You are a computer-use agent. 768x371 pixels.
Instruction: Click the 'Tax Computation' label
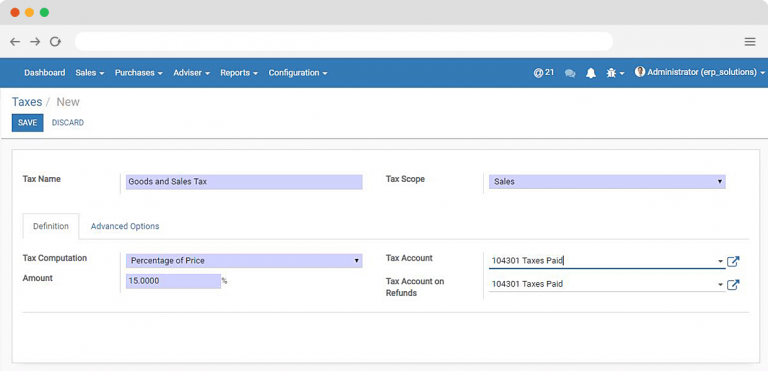click(x=55, y=258)
